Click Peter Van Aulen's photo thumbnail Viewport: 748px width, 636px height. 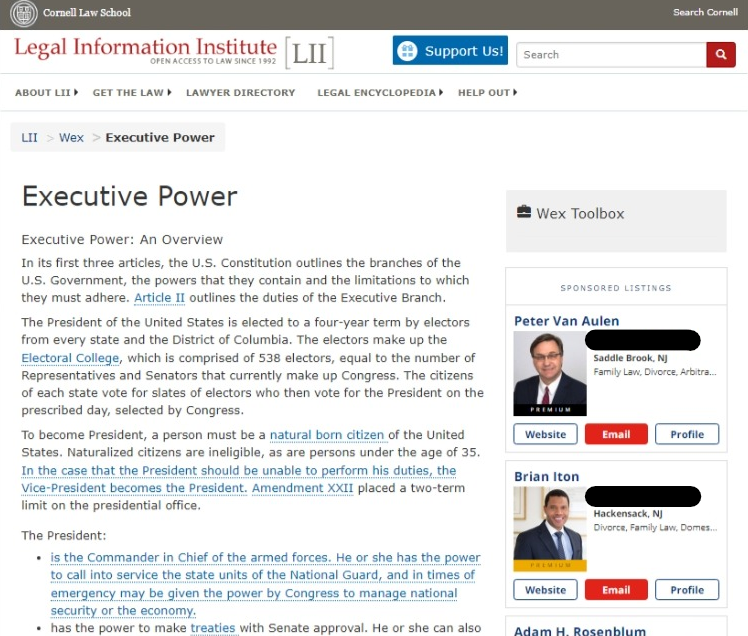[550, 374]
